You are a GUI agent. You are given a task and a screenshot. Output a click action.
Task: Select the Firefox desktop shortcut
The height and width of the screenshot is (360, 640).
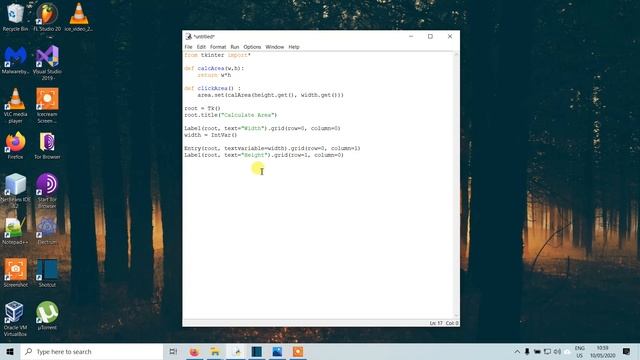coord(15,145)
